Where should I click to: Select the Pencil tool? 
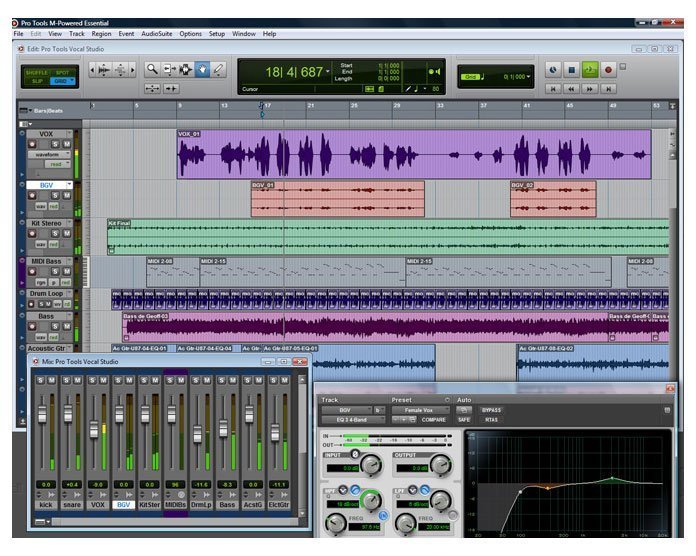(218, 69)
